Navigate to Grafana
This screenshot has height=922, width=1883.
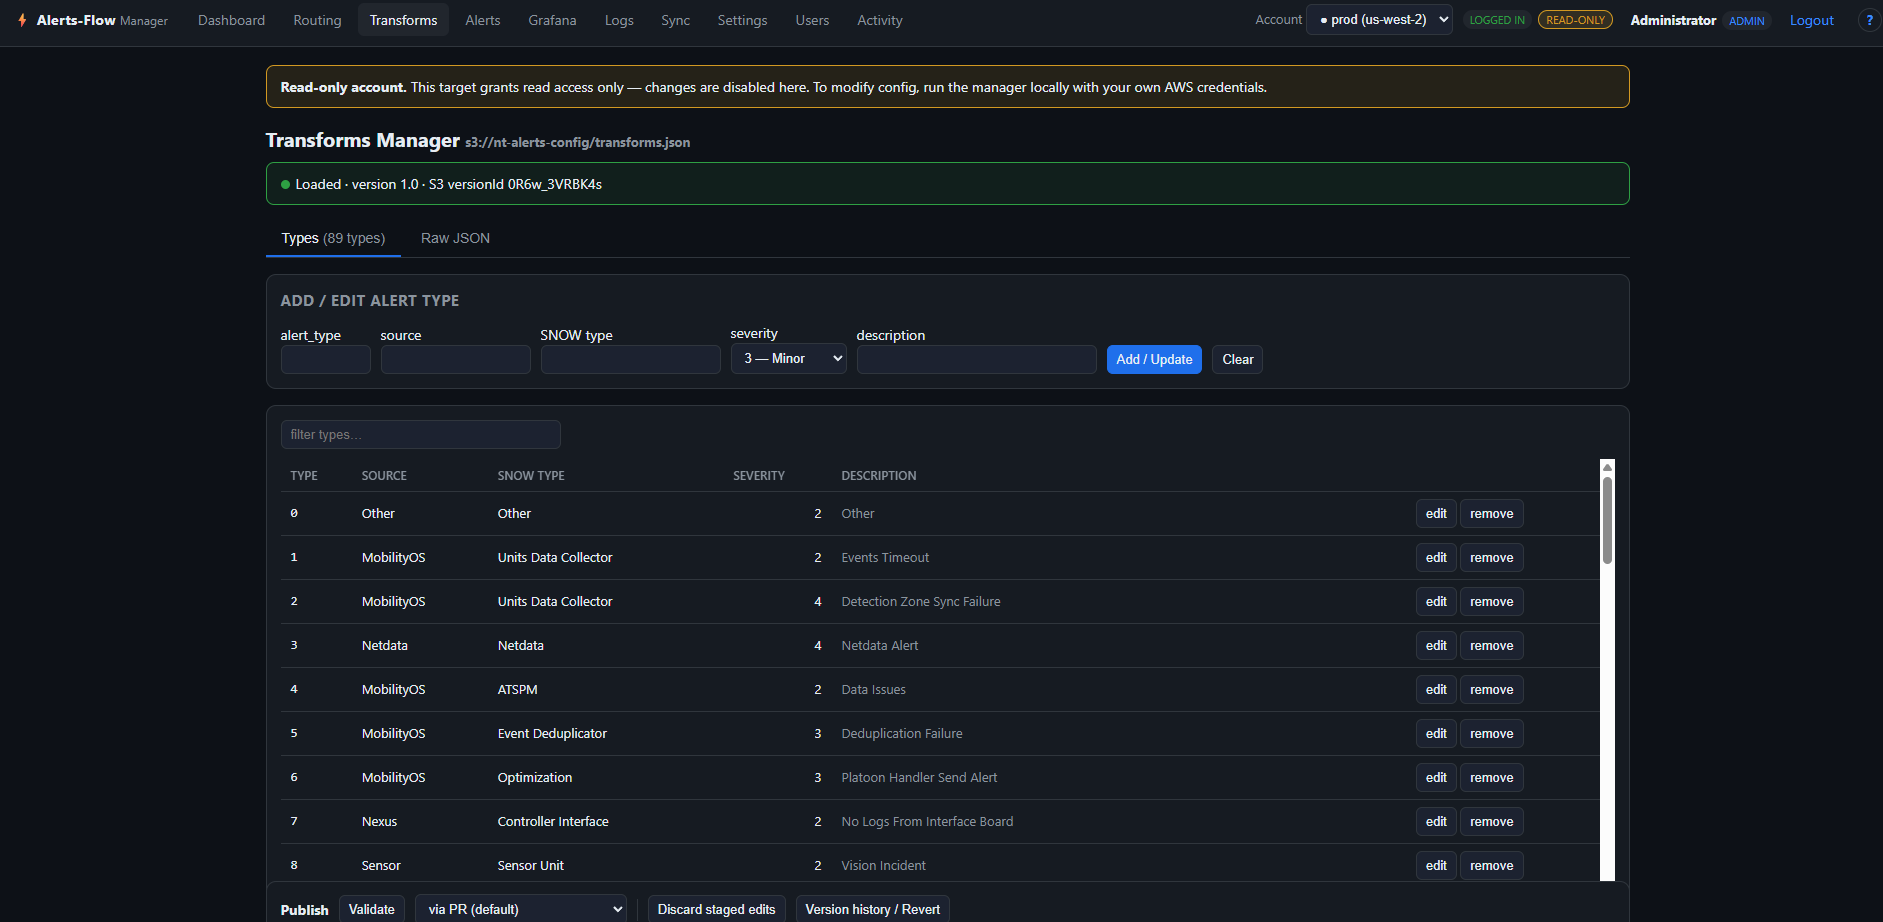pos(552,20)
